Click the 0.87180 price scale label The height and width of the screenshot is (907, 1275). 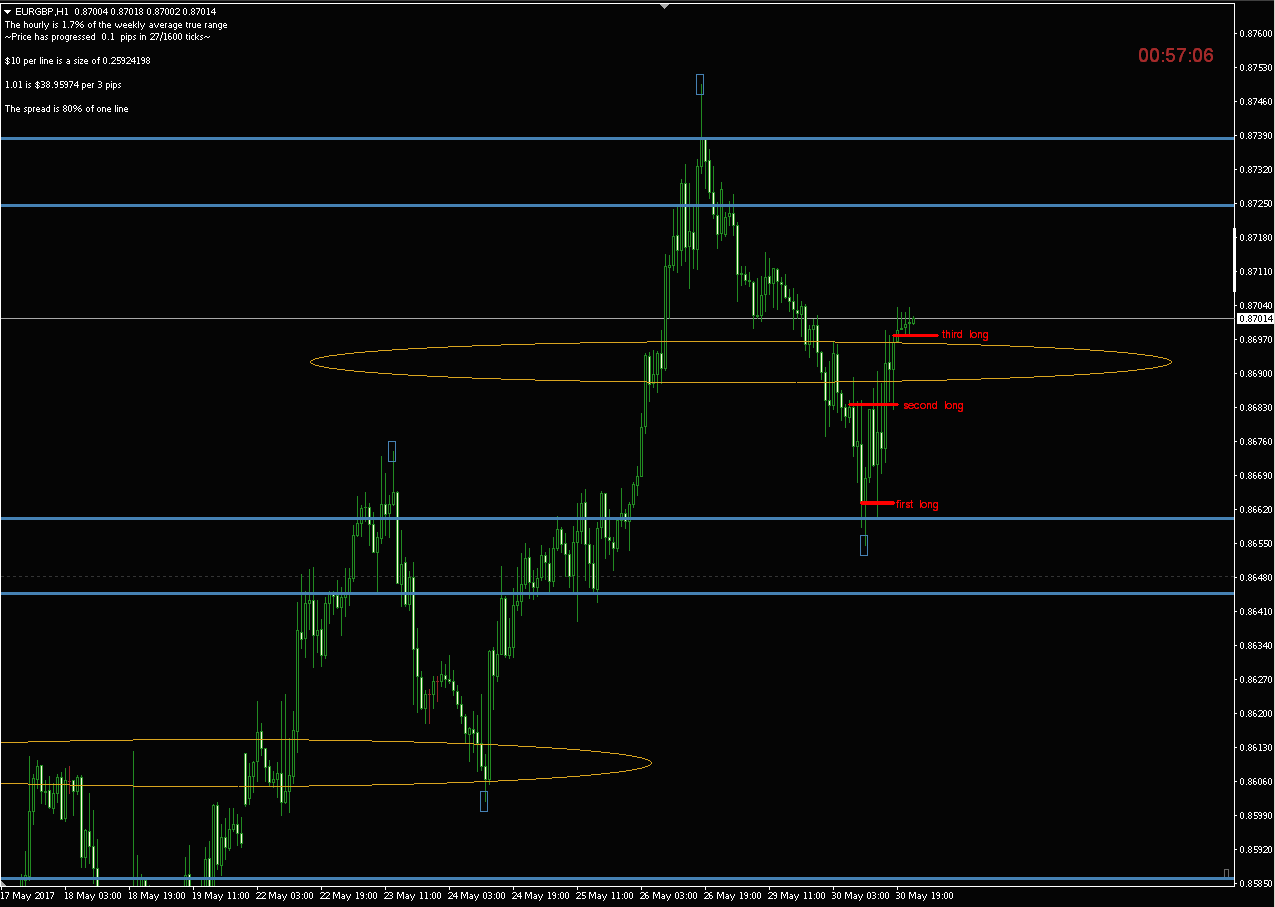tap(1255, 237)
